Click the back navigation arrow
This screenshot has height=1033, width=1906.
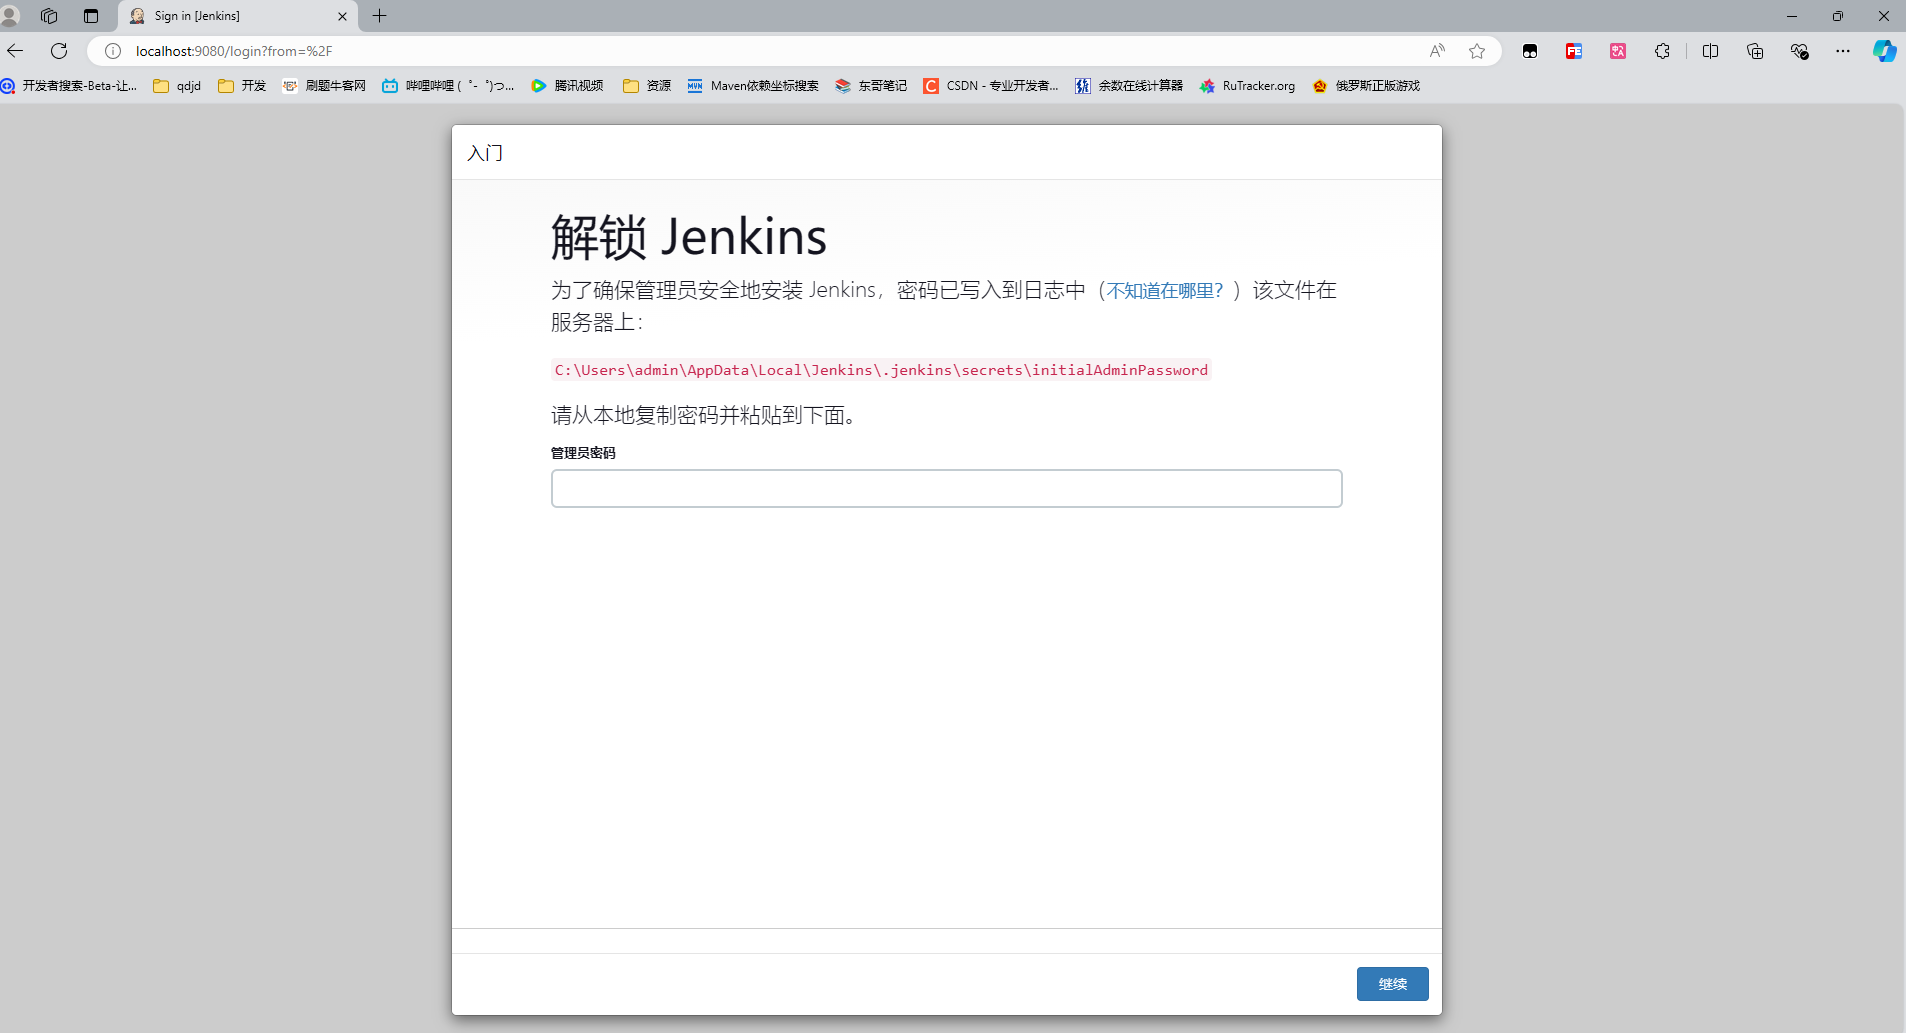click(16, 51)
